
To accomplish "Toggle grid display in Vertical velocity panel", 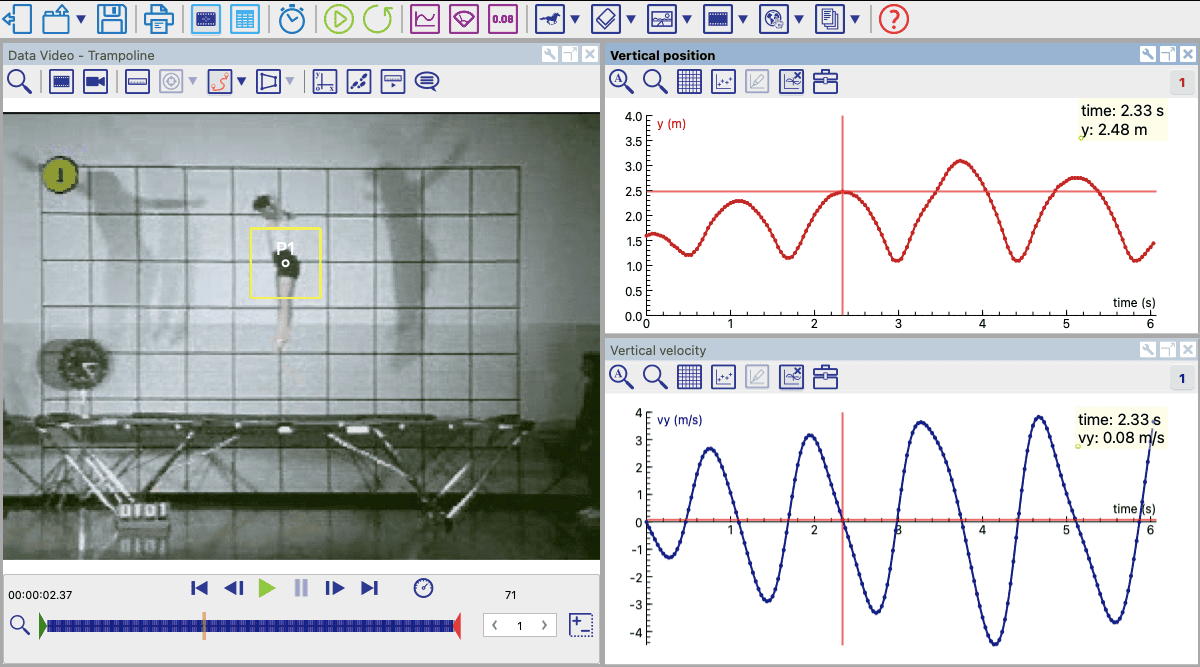I will tap(689, 376).
